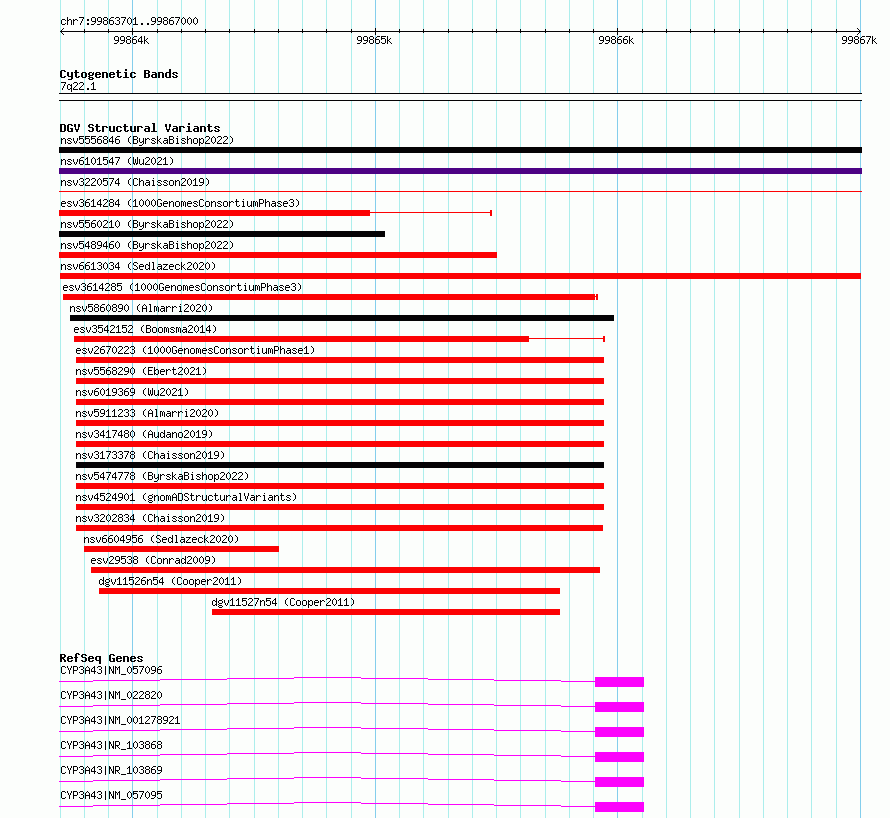
Task: Click the red nsv5911233 variant bar
Action: pyautogui.click(x=340, y=423)
